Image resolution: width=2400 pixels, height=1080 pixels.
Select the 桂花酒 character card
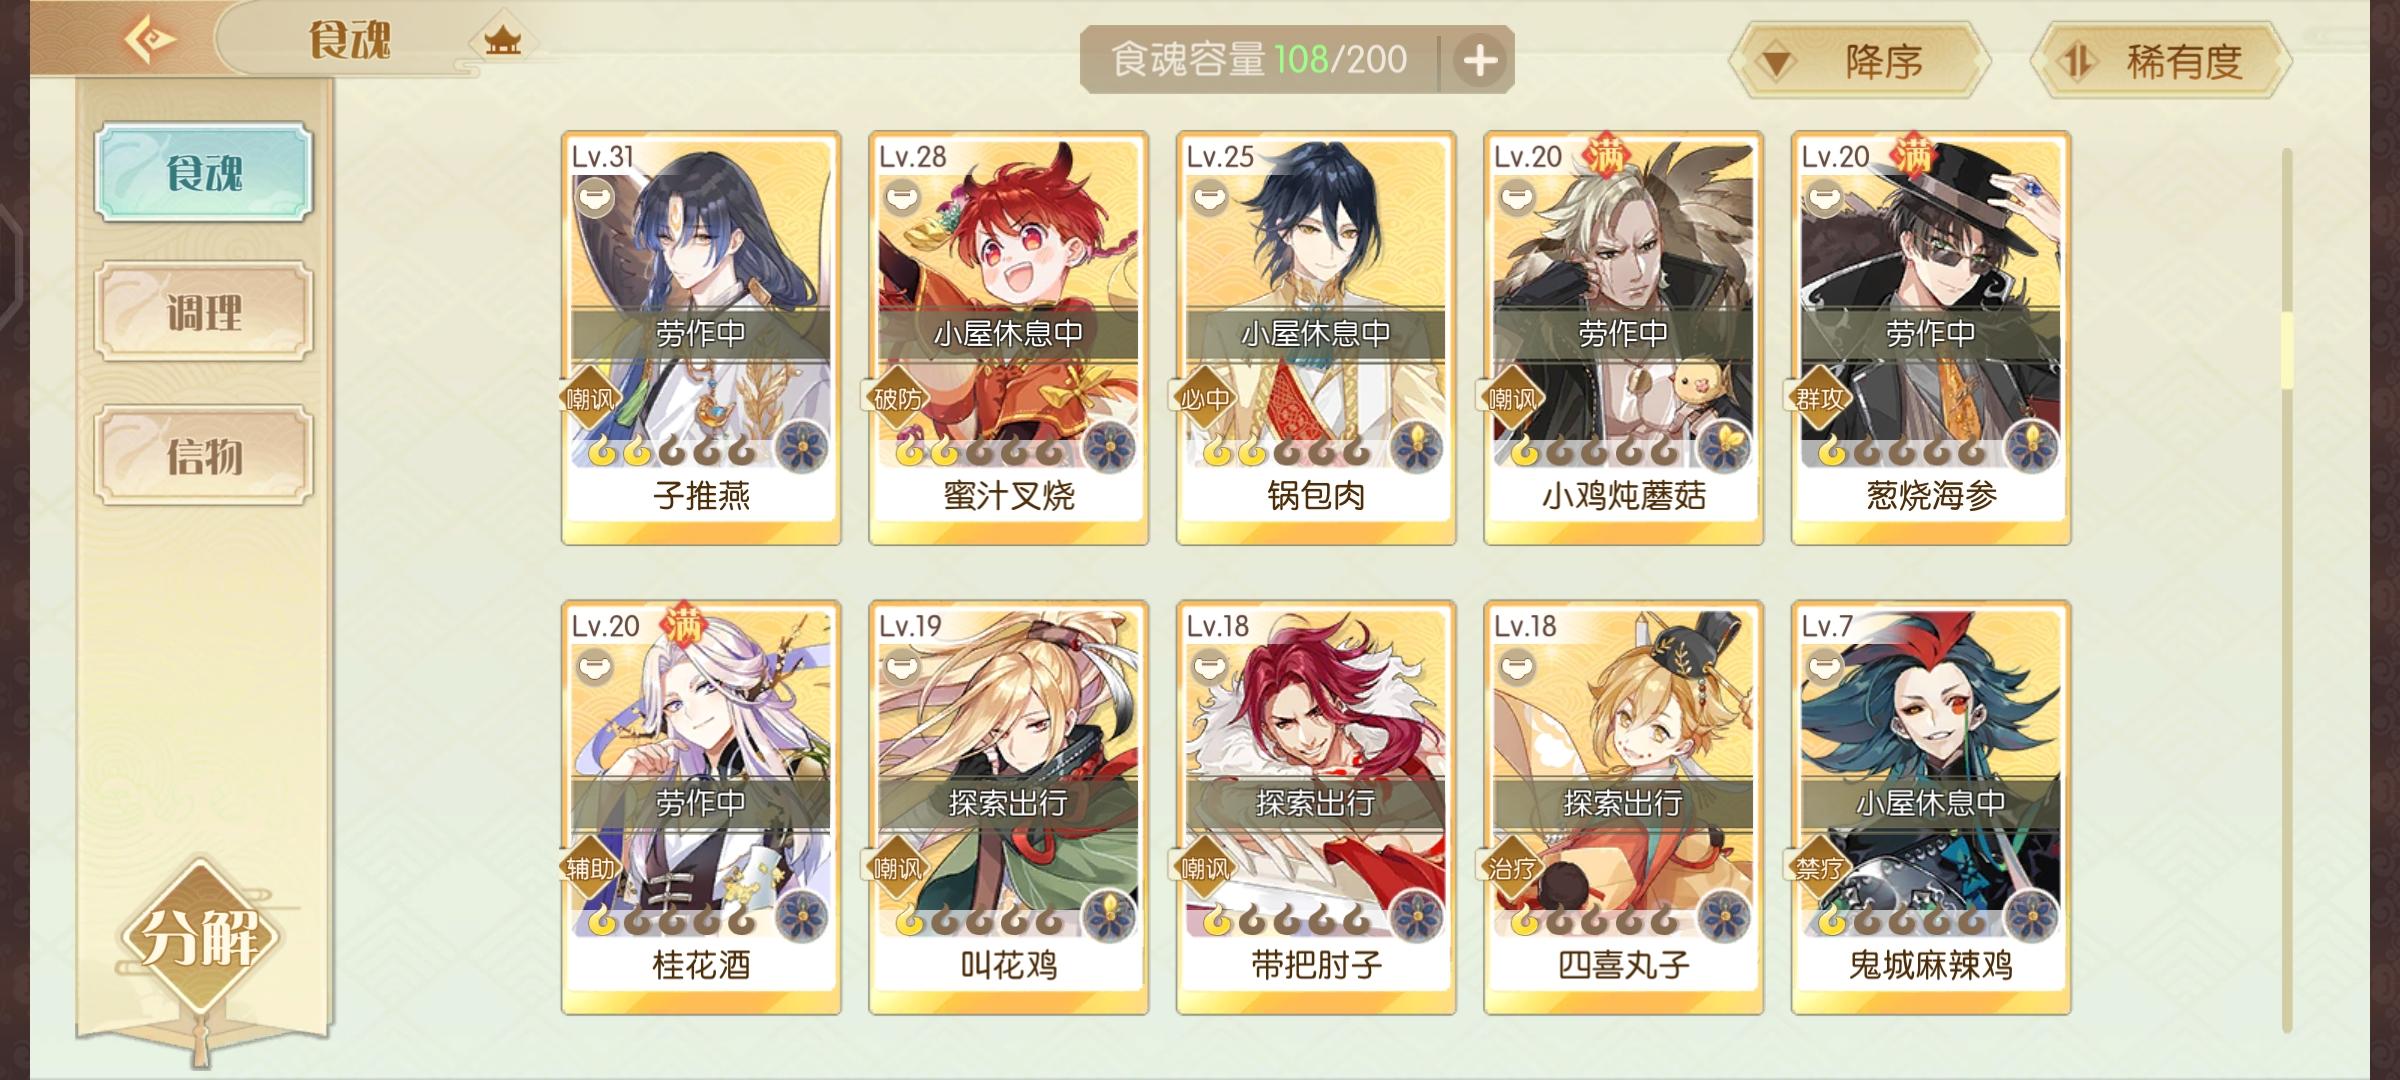click(701, 808)
